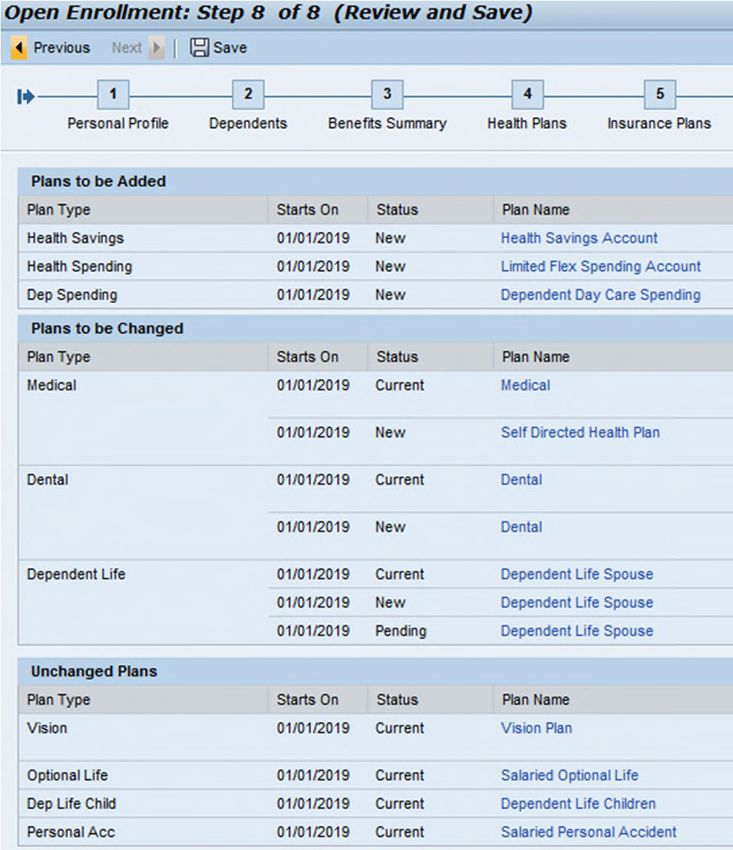The image size is (733, 850).
Task: Open Dependent Life Spouse link with New status
Action: coord(577,602)
